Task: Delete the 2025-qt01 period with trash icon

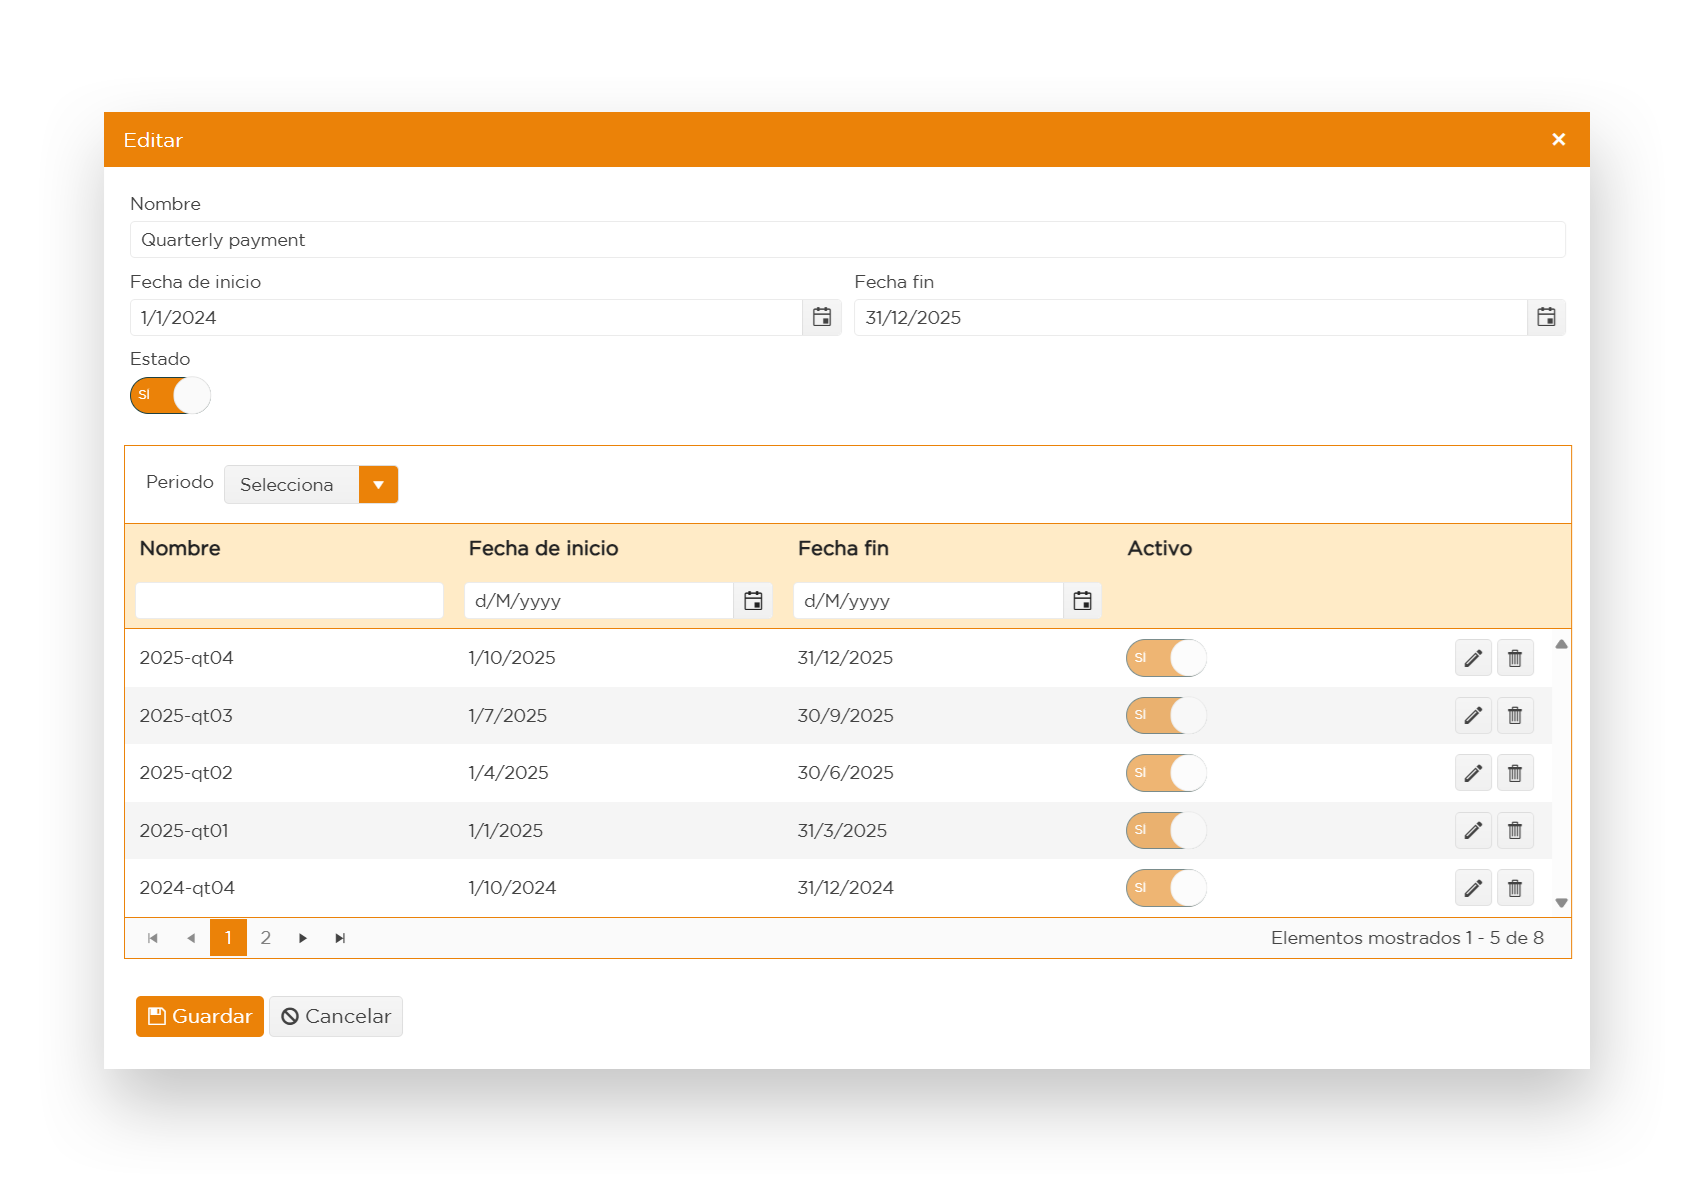Action: click(x=1515, y=831)
